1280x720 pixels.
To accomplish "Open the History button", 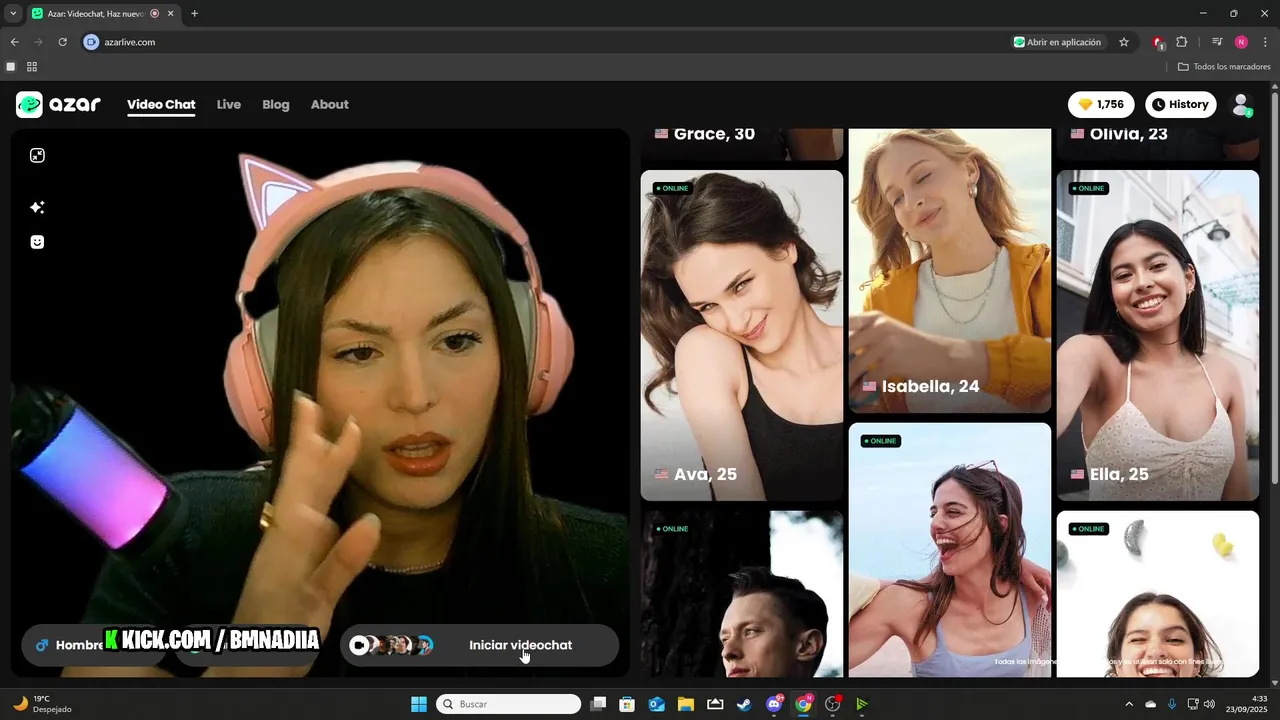I will (x=1180, y=104).
